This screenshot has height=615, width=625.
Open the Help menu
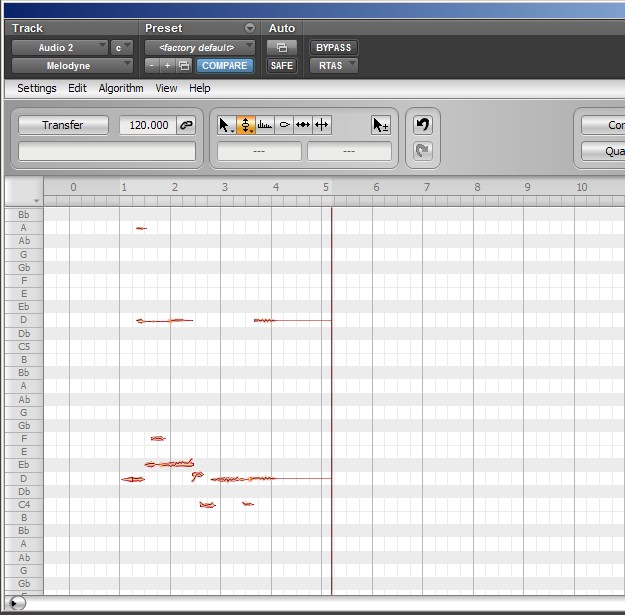[x=200, y=88]
